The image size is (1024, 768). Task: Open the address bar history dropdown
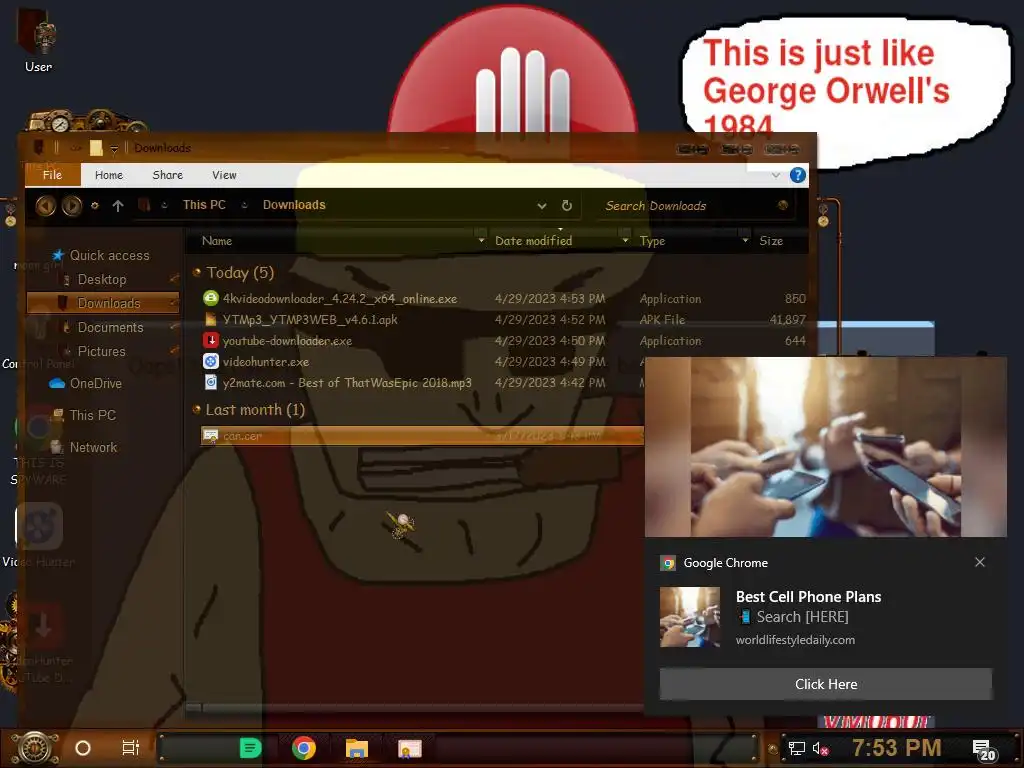(541, 206)
